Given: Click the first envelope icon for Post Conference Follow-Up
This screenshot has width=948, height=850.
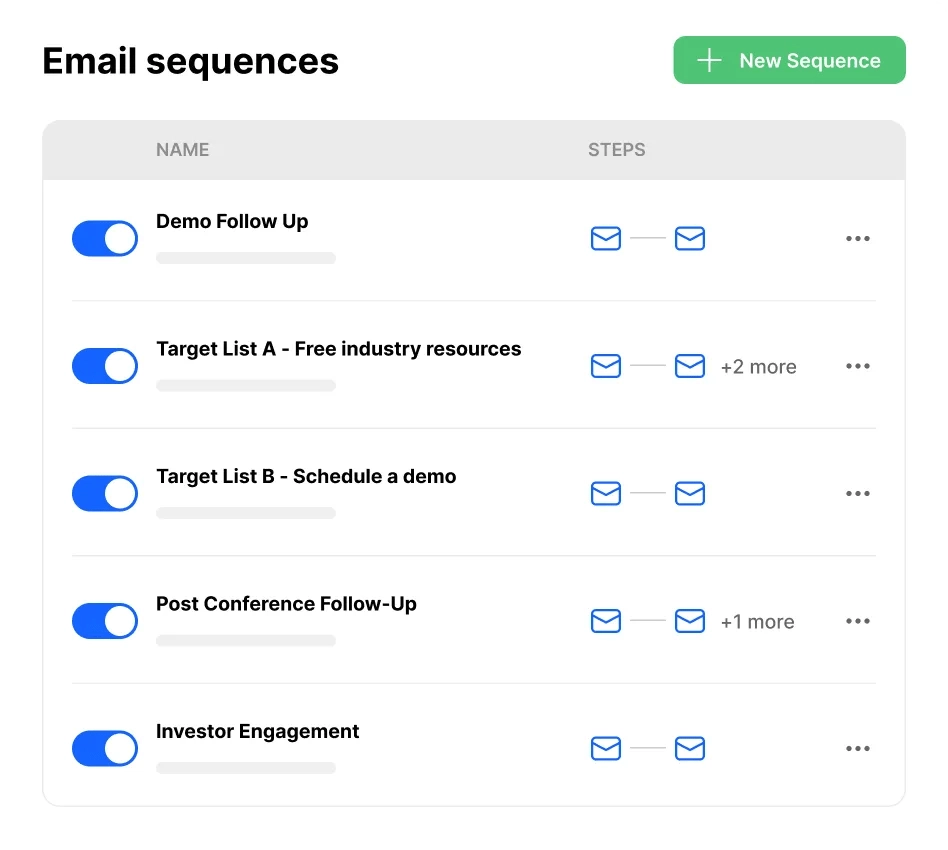Looking at the screenshot, I should [x=605, y=621].
